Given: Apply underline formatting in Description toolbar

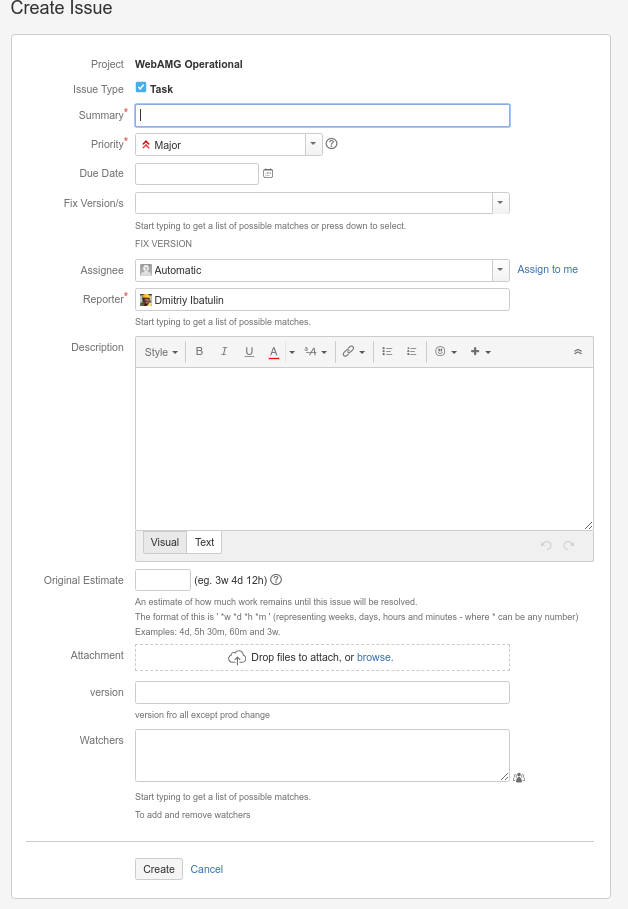Looking at the screenshot, I should [247, 351].
